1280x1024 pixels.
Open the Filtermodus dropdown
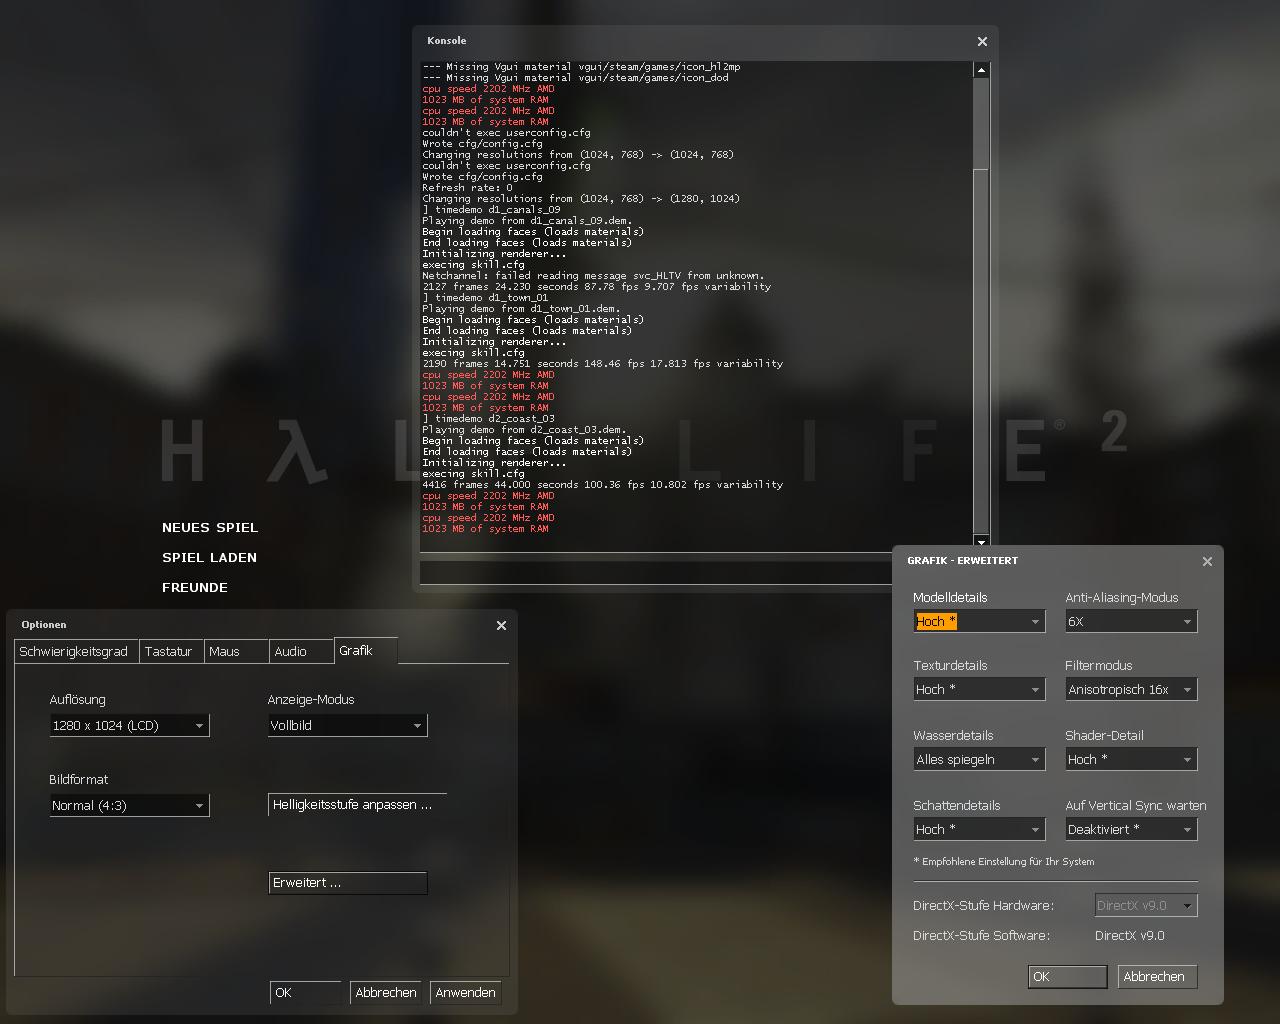pyautogui.click(x=1131, y=689)
